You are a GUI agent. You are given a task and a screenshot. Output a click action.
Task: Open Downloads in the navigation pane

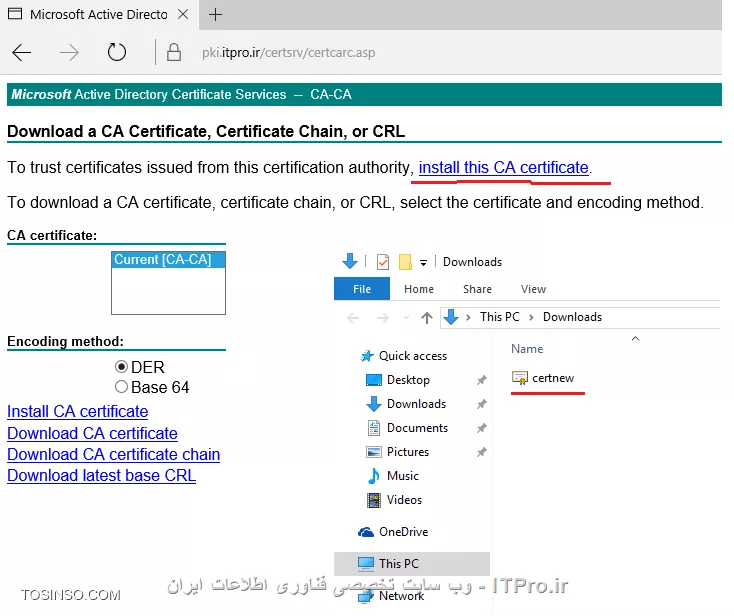(x=416, y=403)
